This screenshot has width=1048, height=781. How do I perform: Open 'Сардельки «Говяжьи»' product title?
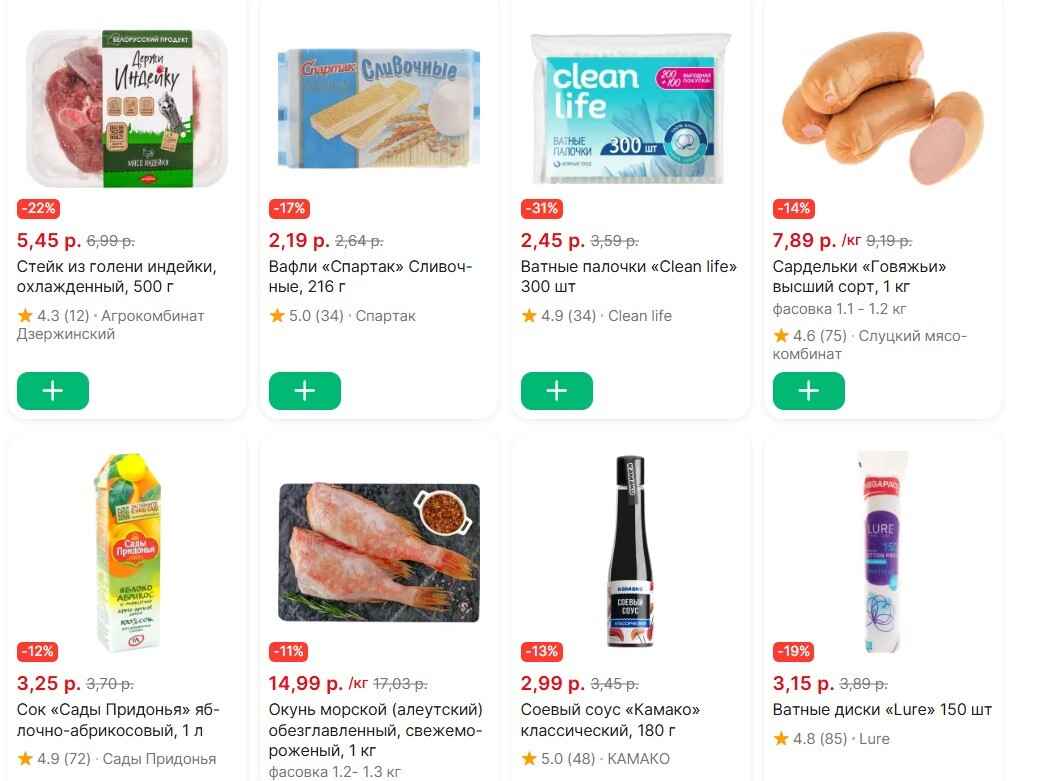(x=859, y=277)
